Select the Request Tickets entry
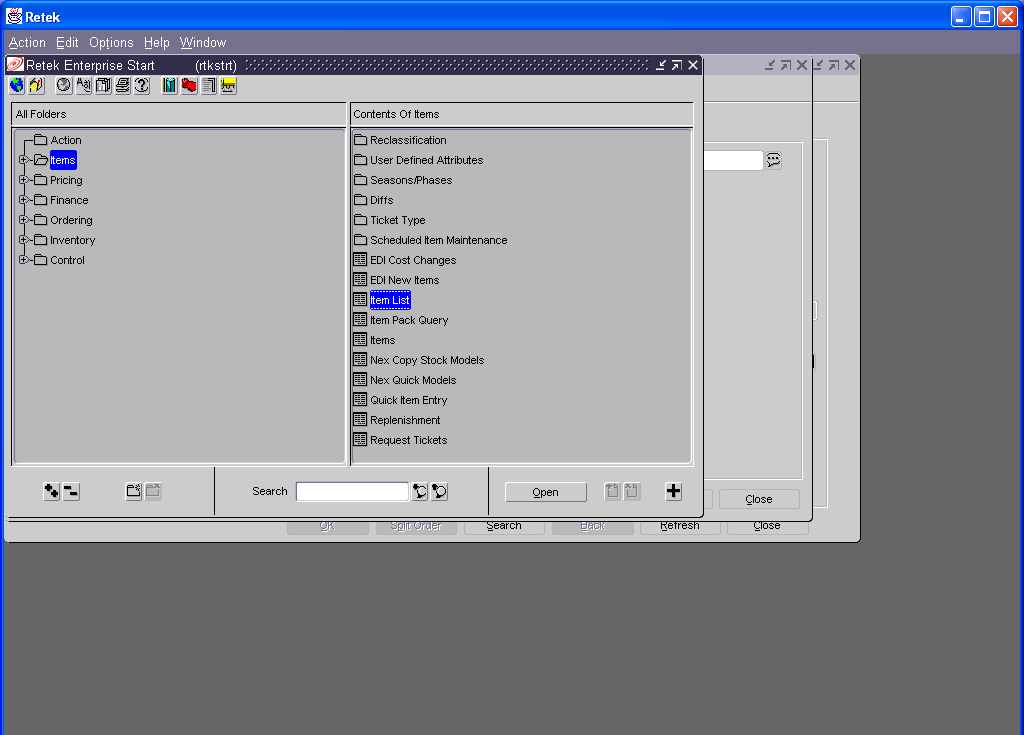This screenshot has width=1024, height=735. (x=408, y=440)
